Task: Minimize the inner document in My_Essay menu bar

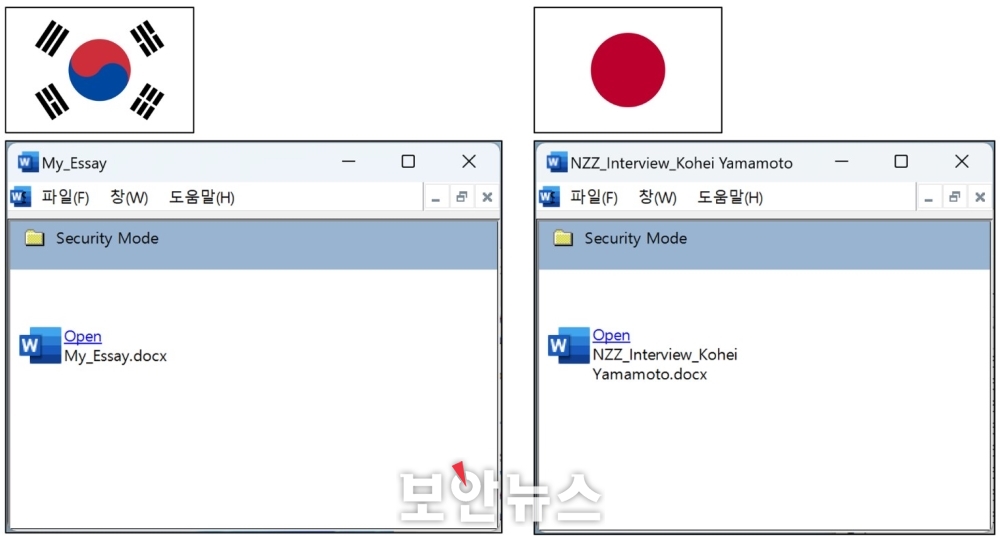Action: pos(436,198)
